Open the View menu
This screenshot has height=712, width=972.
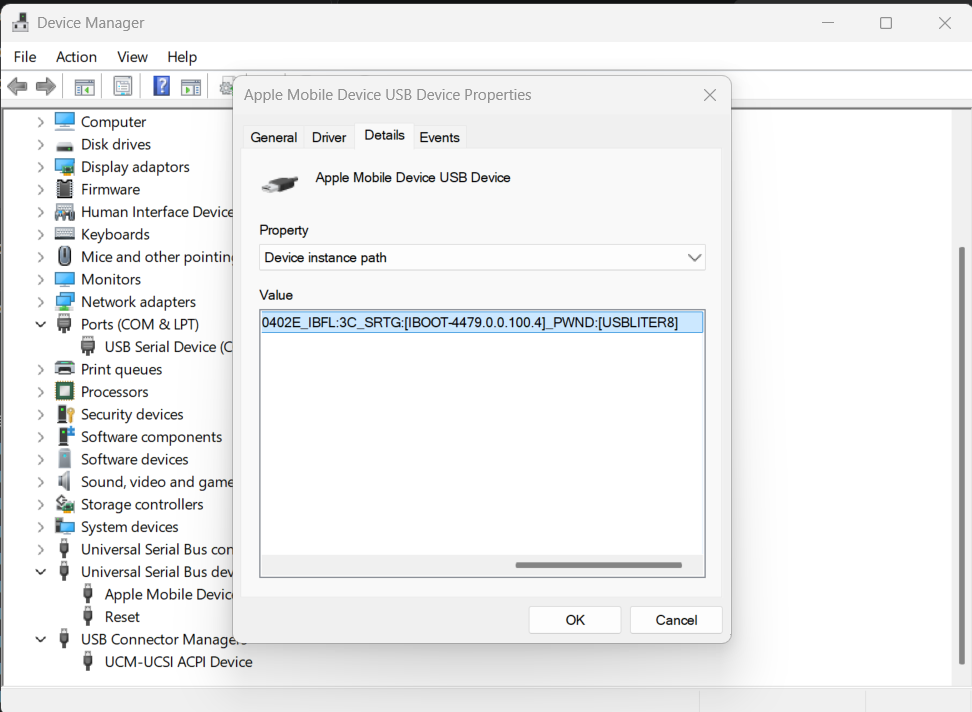point(132,57)
